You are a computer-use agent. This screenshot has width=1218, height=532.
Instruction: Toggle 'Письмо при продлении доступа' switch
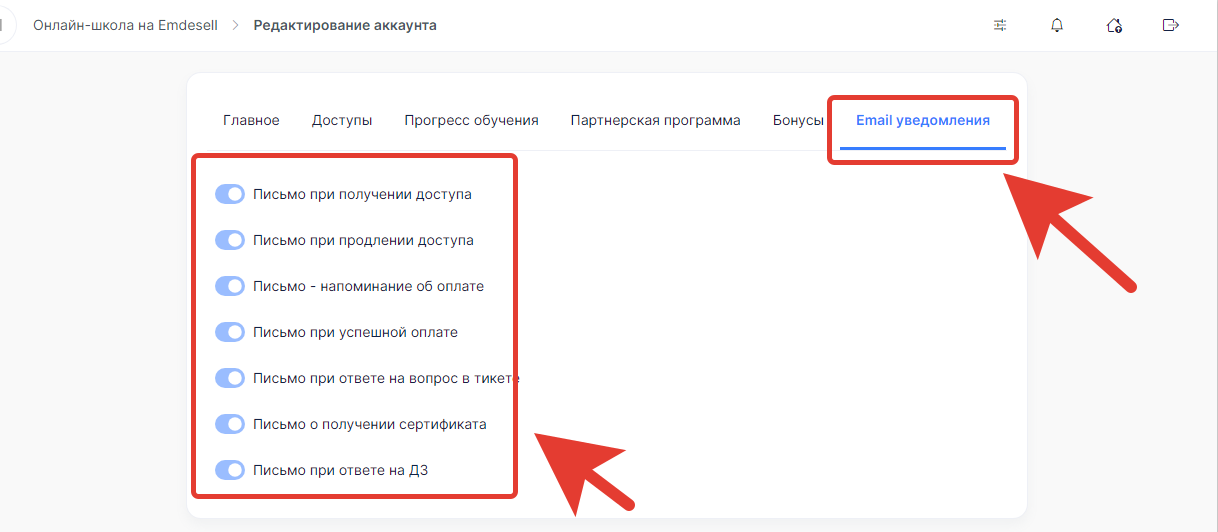(x=230, y=240)
